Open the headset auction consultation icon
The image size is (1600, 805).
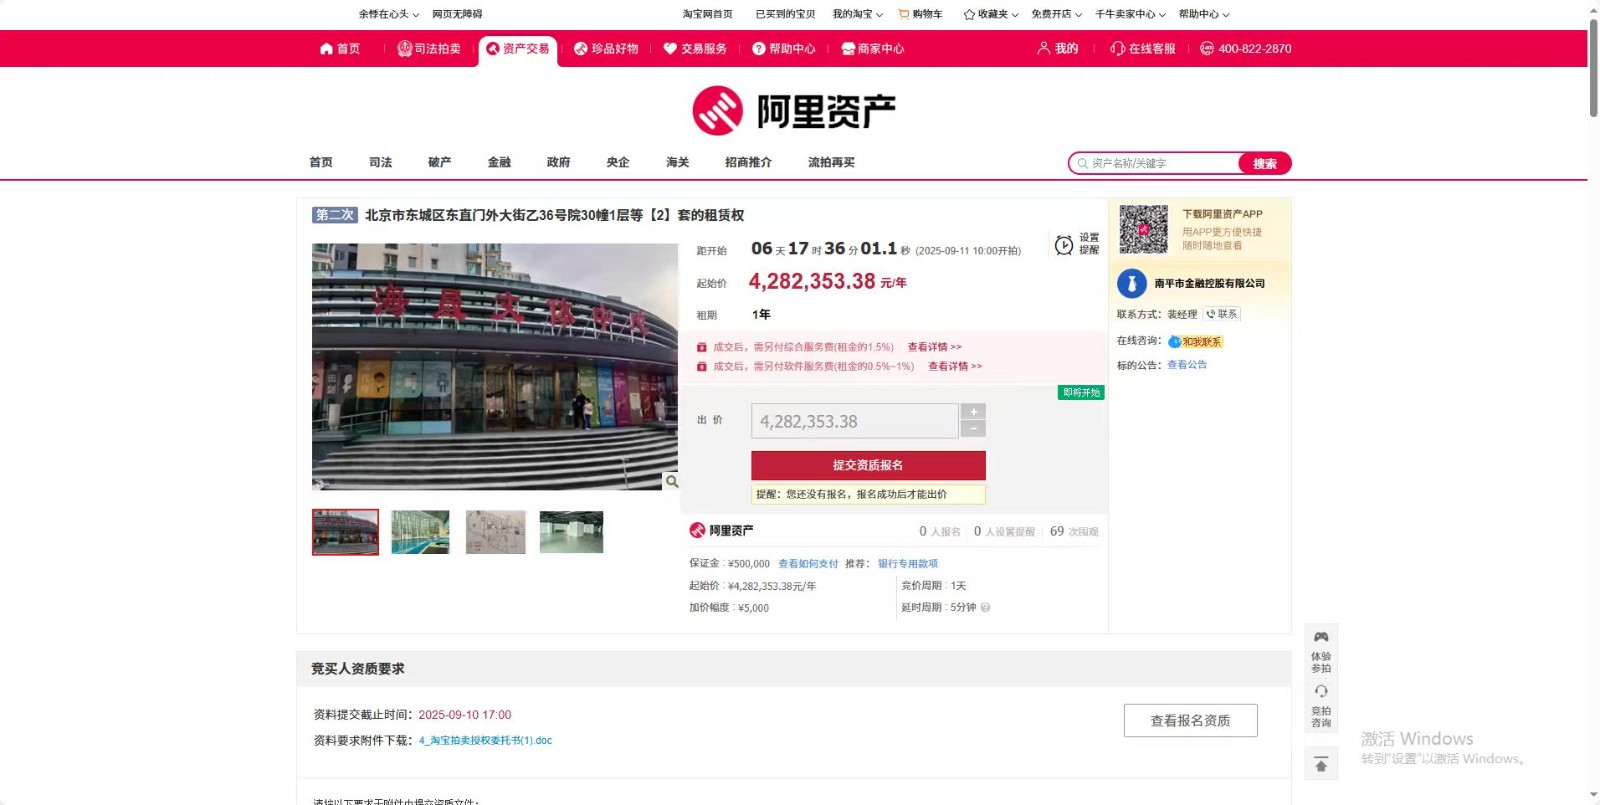coord(1320,692)
